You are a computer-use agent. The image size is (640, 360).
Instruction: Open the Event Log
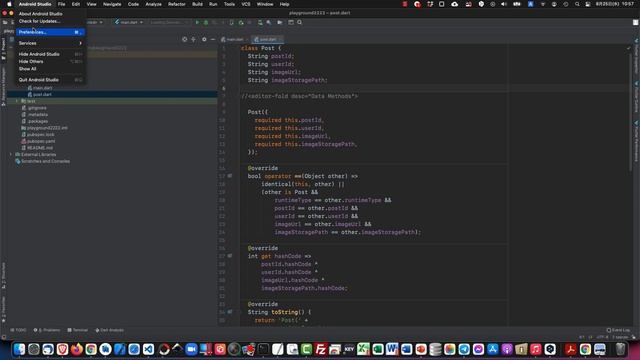click(x=618, y=330)
